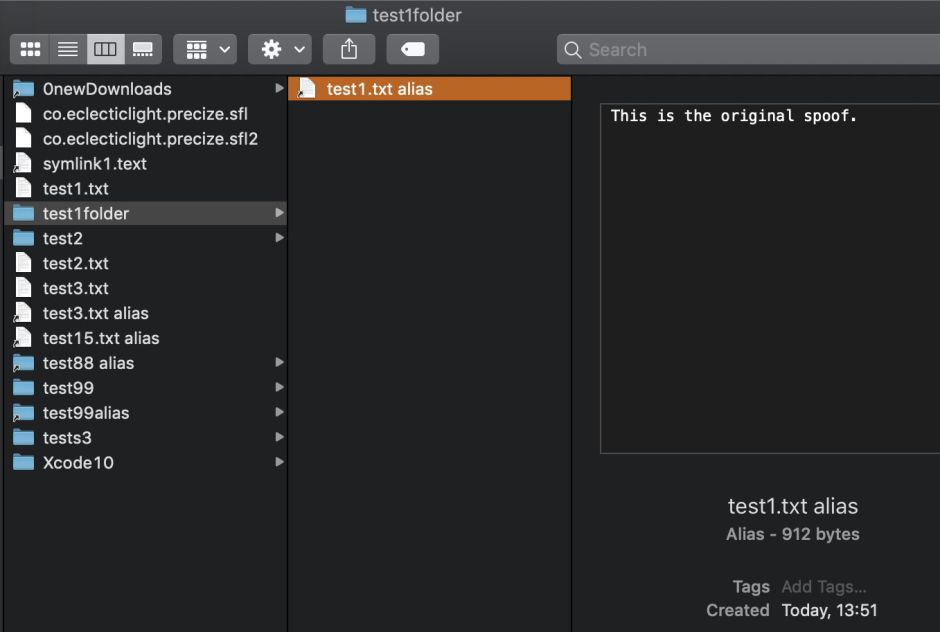The width and height of the screenshot is (940, 632).
Task: Switch to gallery view button
Action: 142,49
